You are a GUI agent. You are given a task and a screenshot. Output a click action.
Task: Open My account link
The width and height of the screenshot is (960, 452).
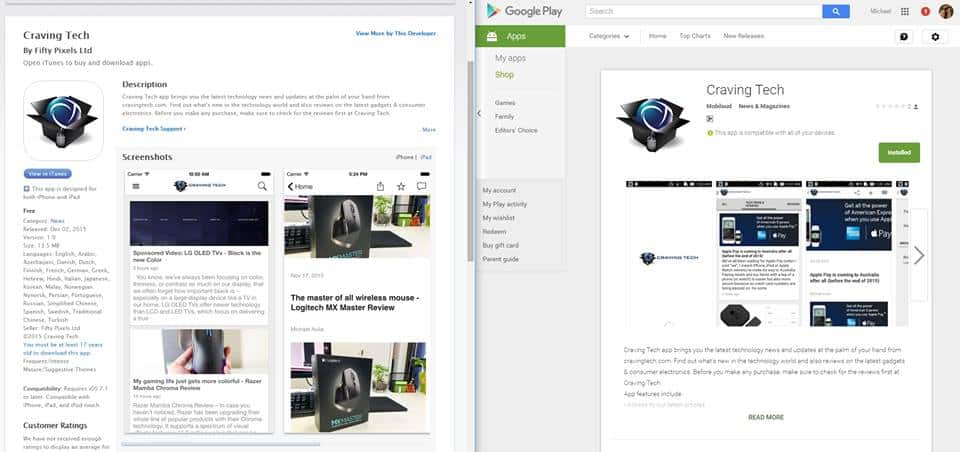(x=499, y=190)
